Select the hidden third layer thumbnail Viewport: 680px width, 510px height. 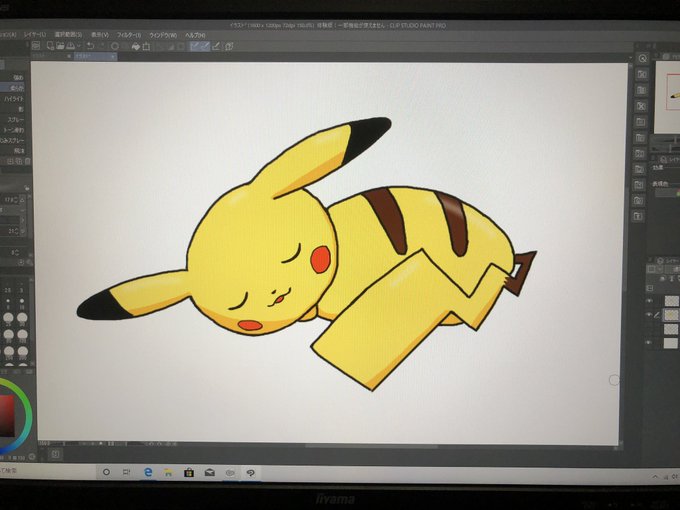pos(671,329)
